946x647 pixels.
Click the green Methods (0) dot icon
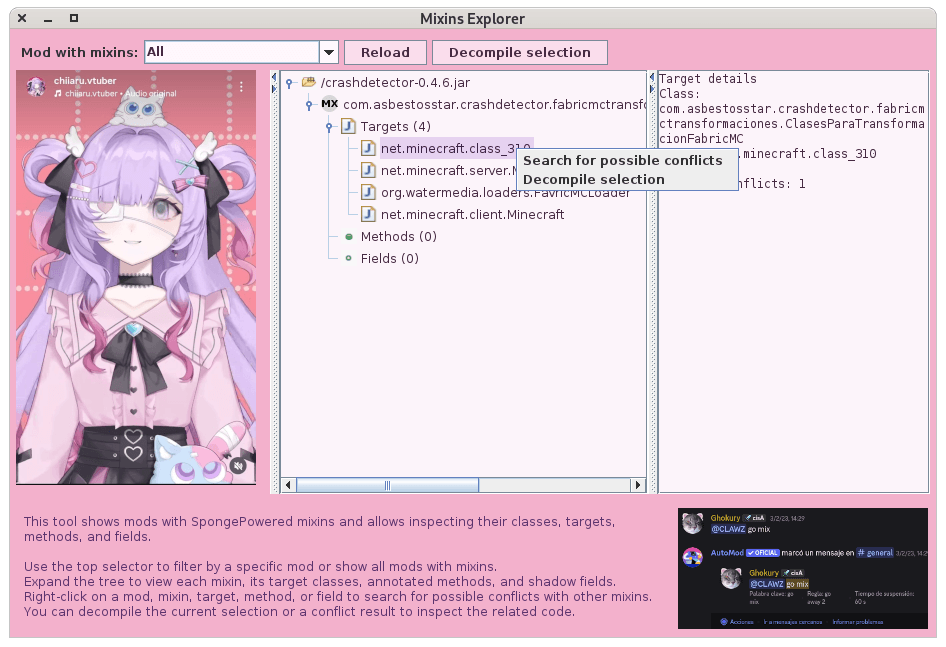(349, 237)
